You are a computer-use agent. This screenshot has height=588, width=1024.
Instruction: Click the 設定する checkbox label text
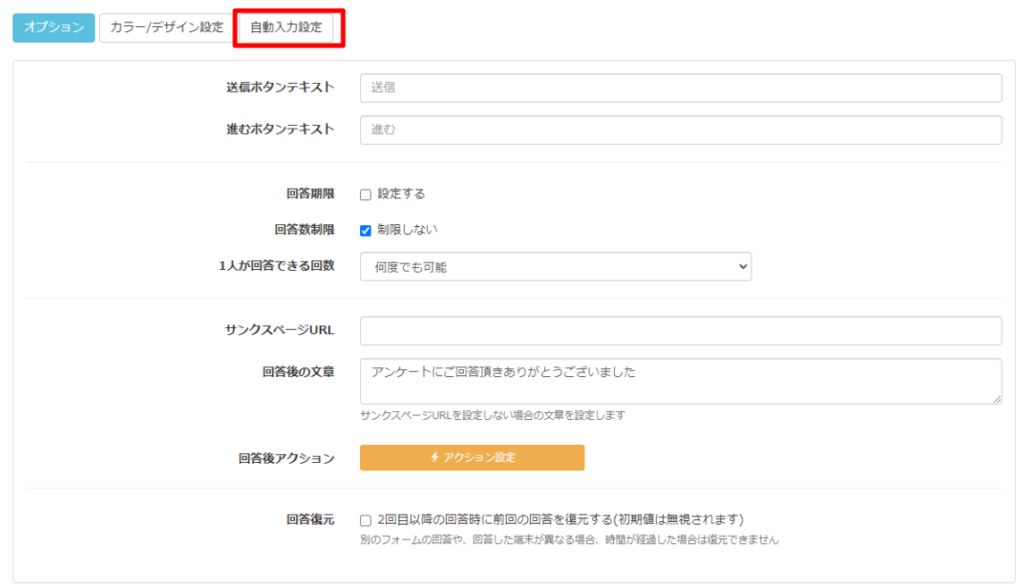[x=401, y=194]
